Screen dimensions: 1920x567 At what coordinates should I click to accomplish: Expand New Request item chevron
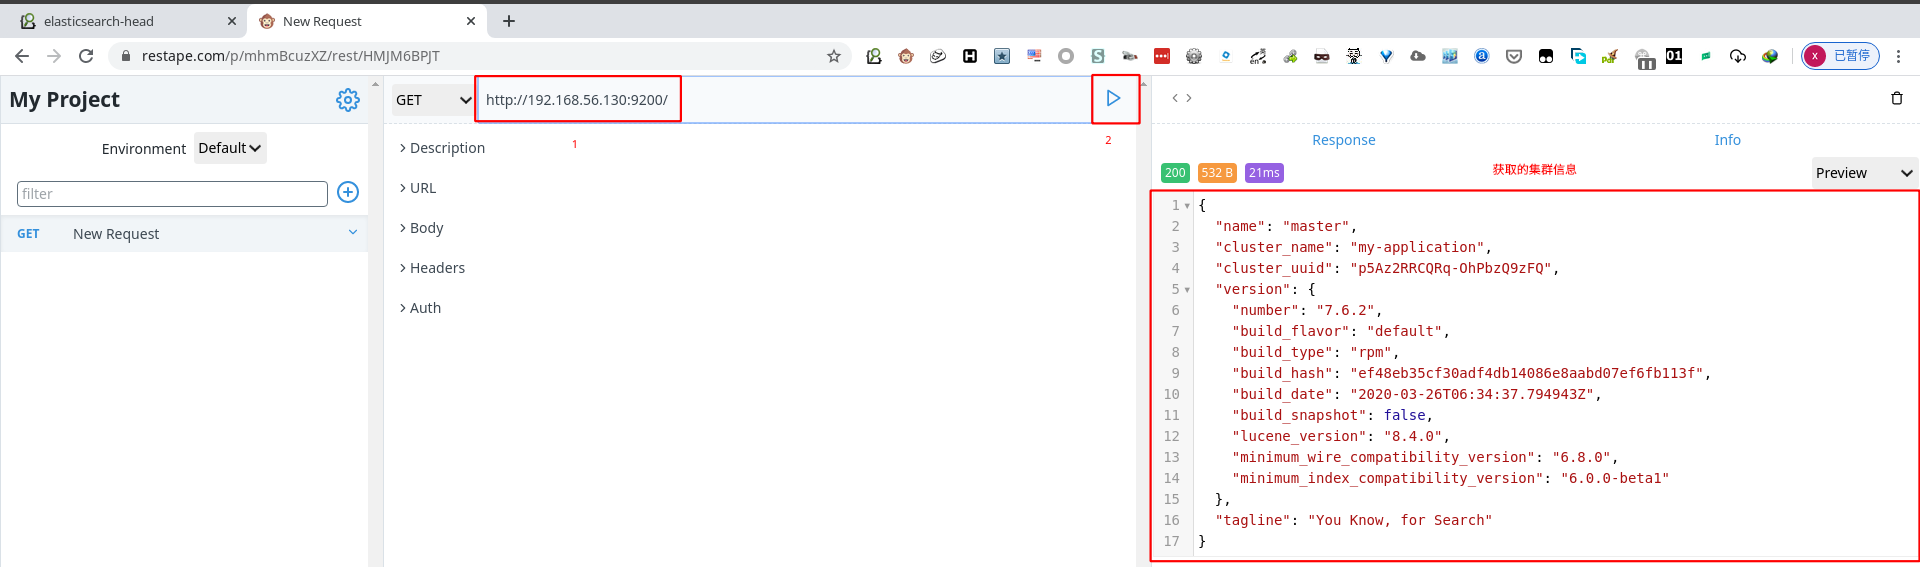point(353,233)
